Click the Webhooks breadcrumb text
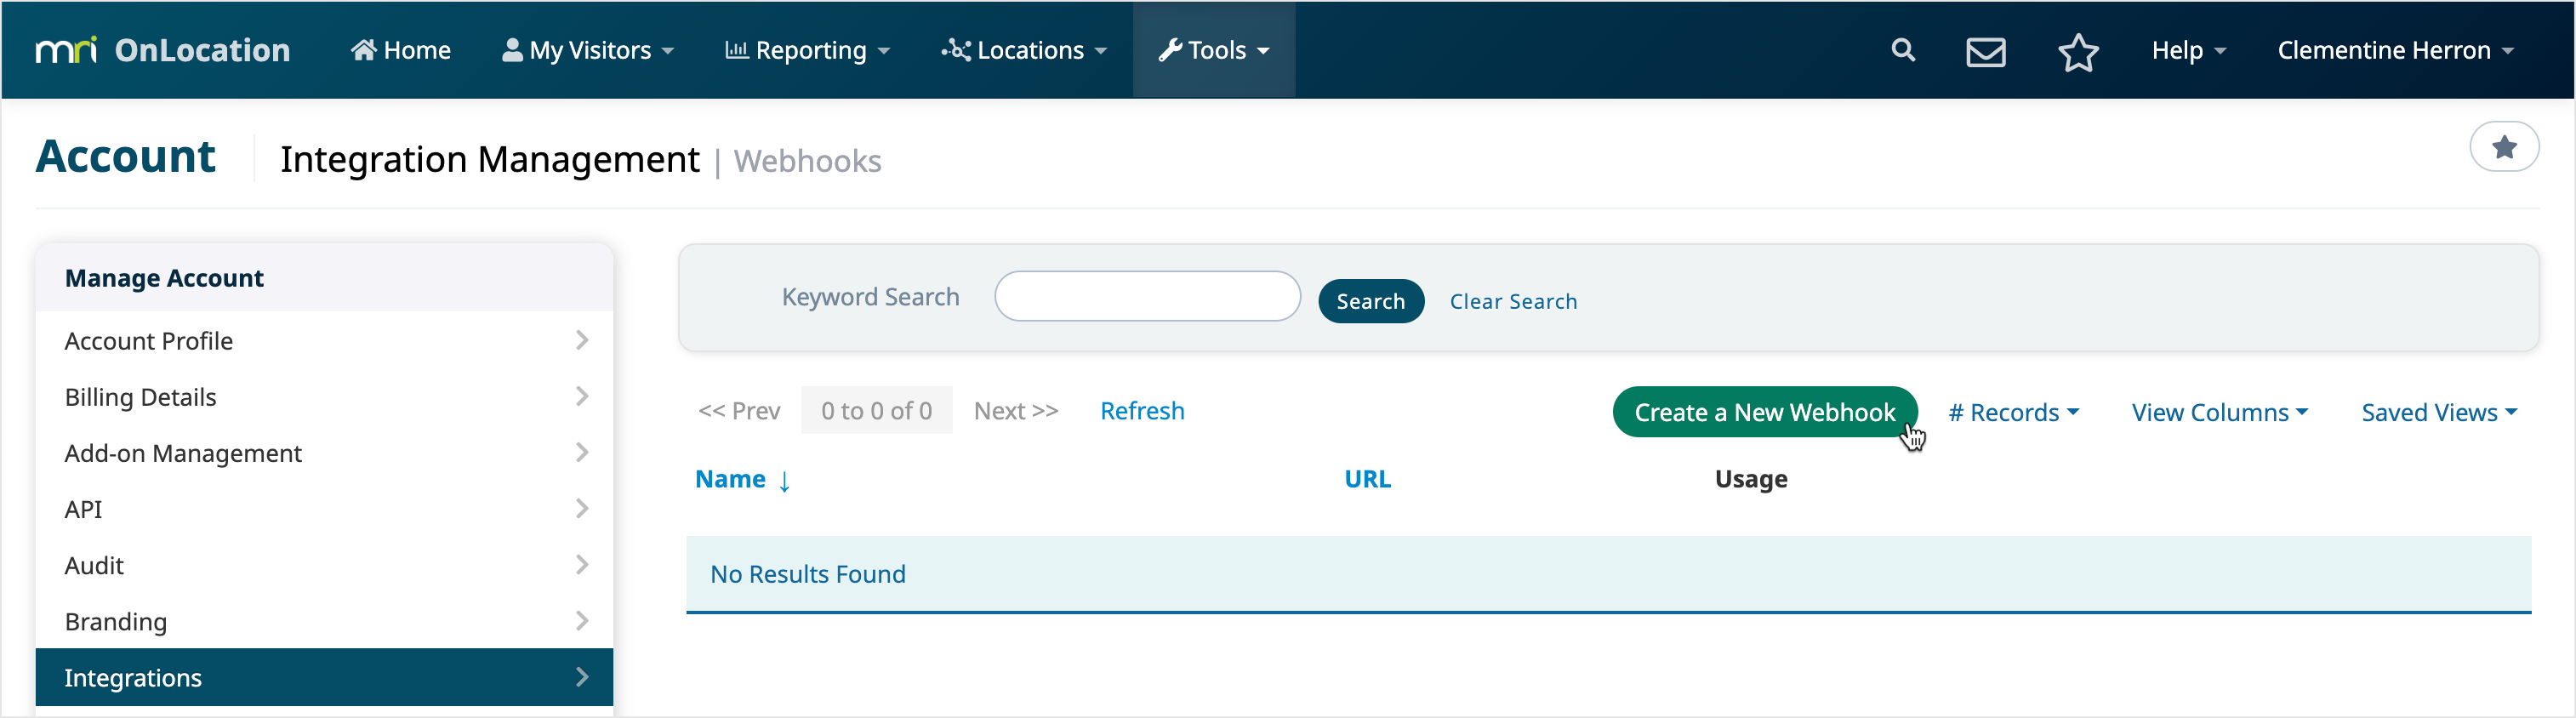2576x718 pixels. tap(807, 161)
